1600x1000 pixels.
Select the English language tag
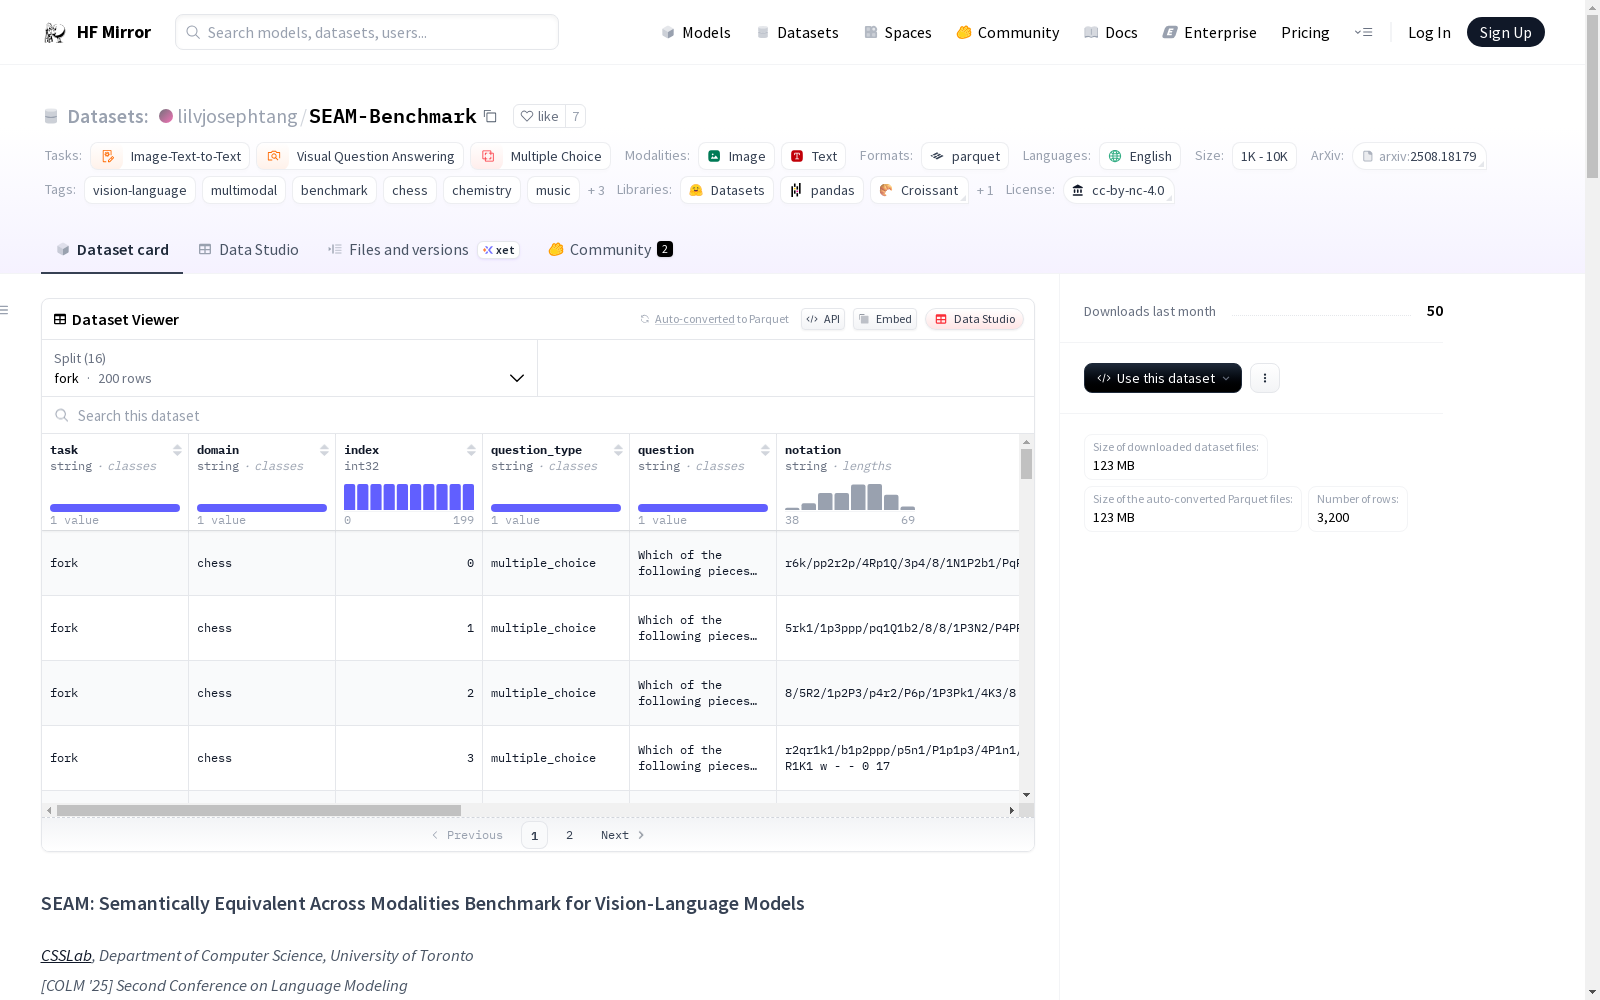coord(1140,156)
